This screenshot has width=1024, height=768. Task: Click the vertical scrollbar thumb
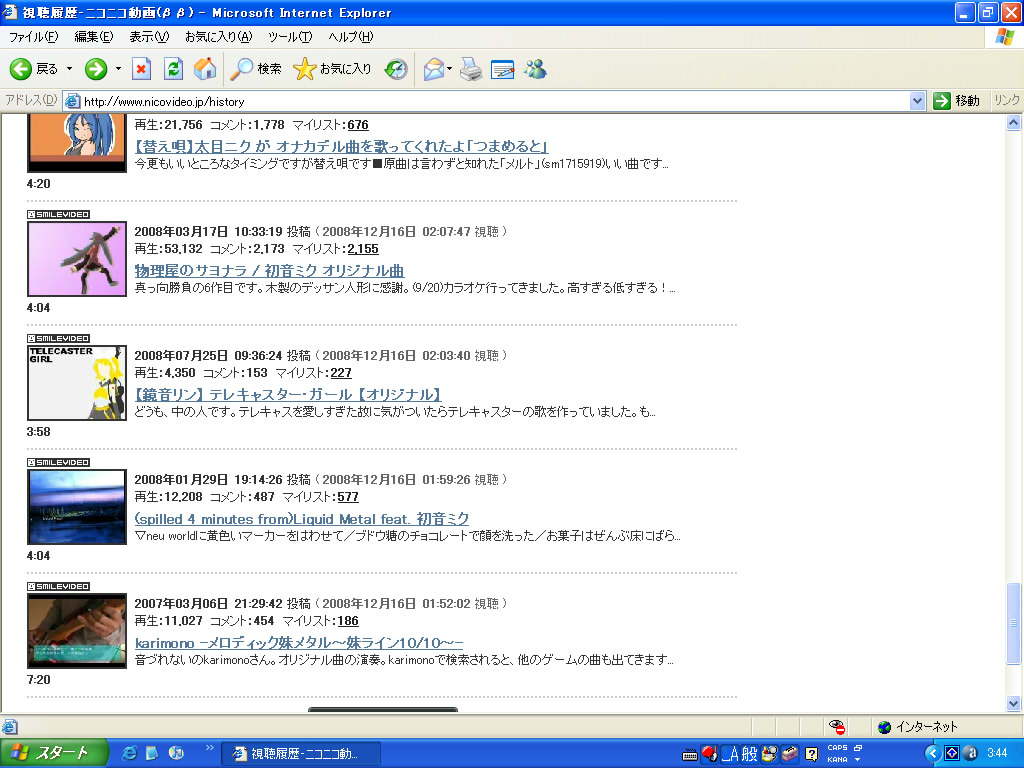click(1014, 623)
